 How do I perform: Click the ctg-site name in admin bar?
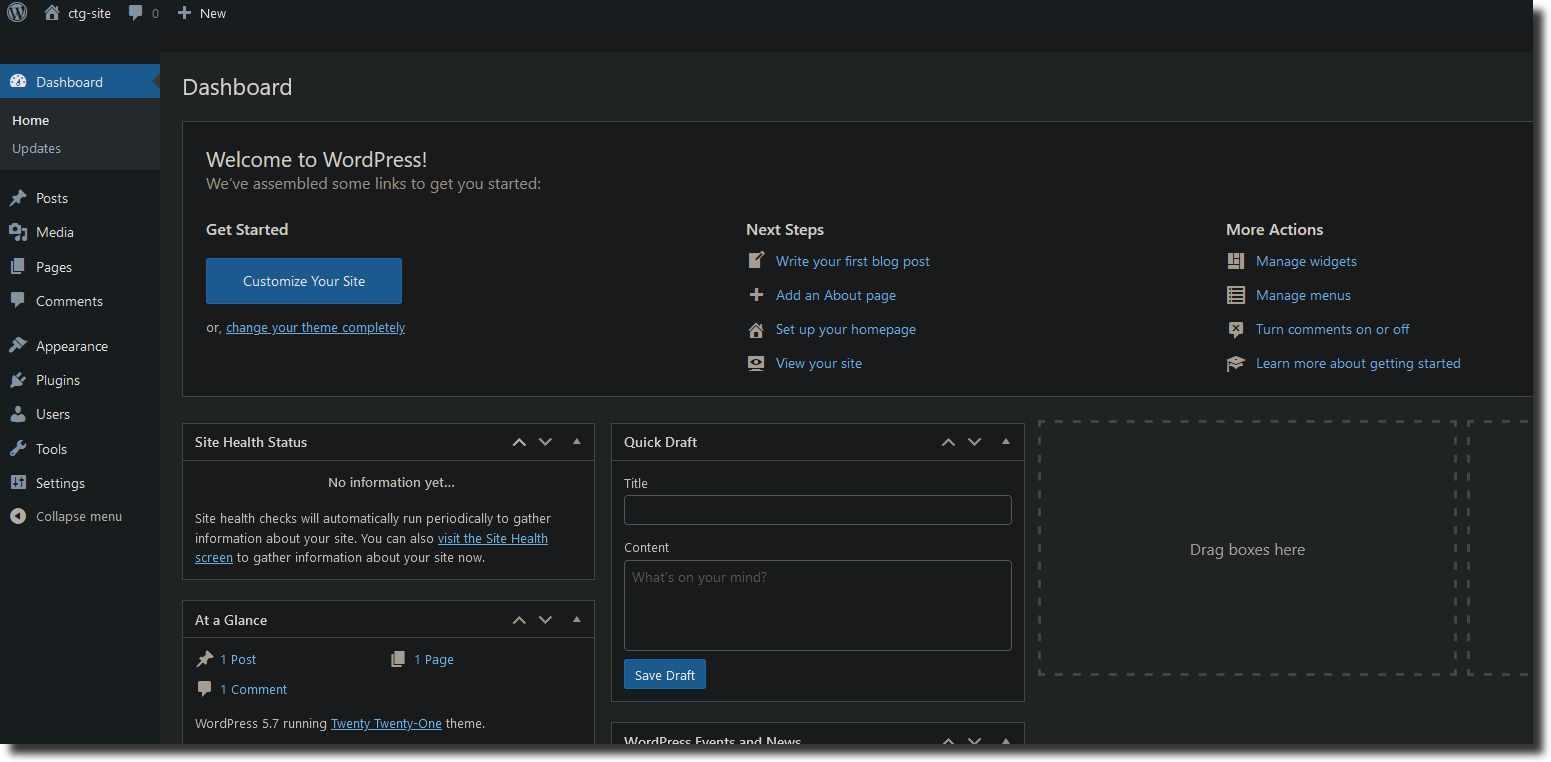coord(89,13)
